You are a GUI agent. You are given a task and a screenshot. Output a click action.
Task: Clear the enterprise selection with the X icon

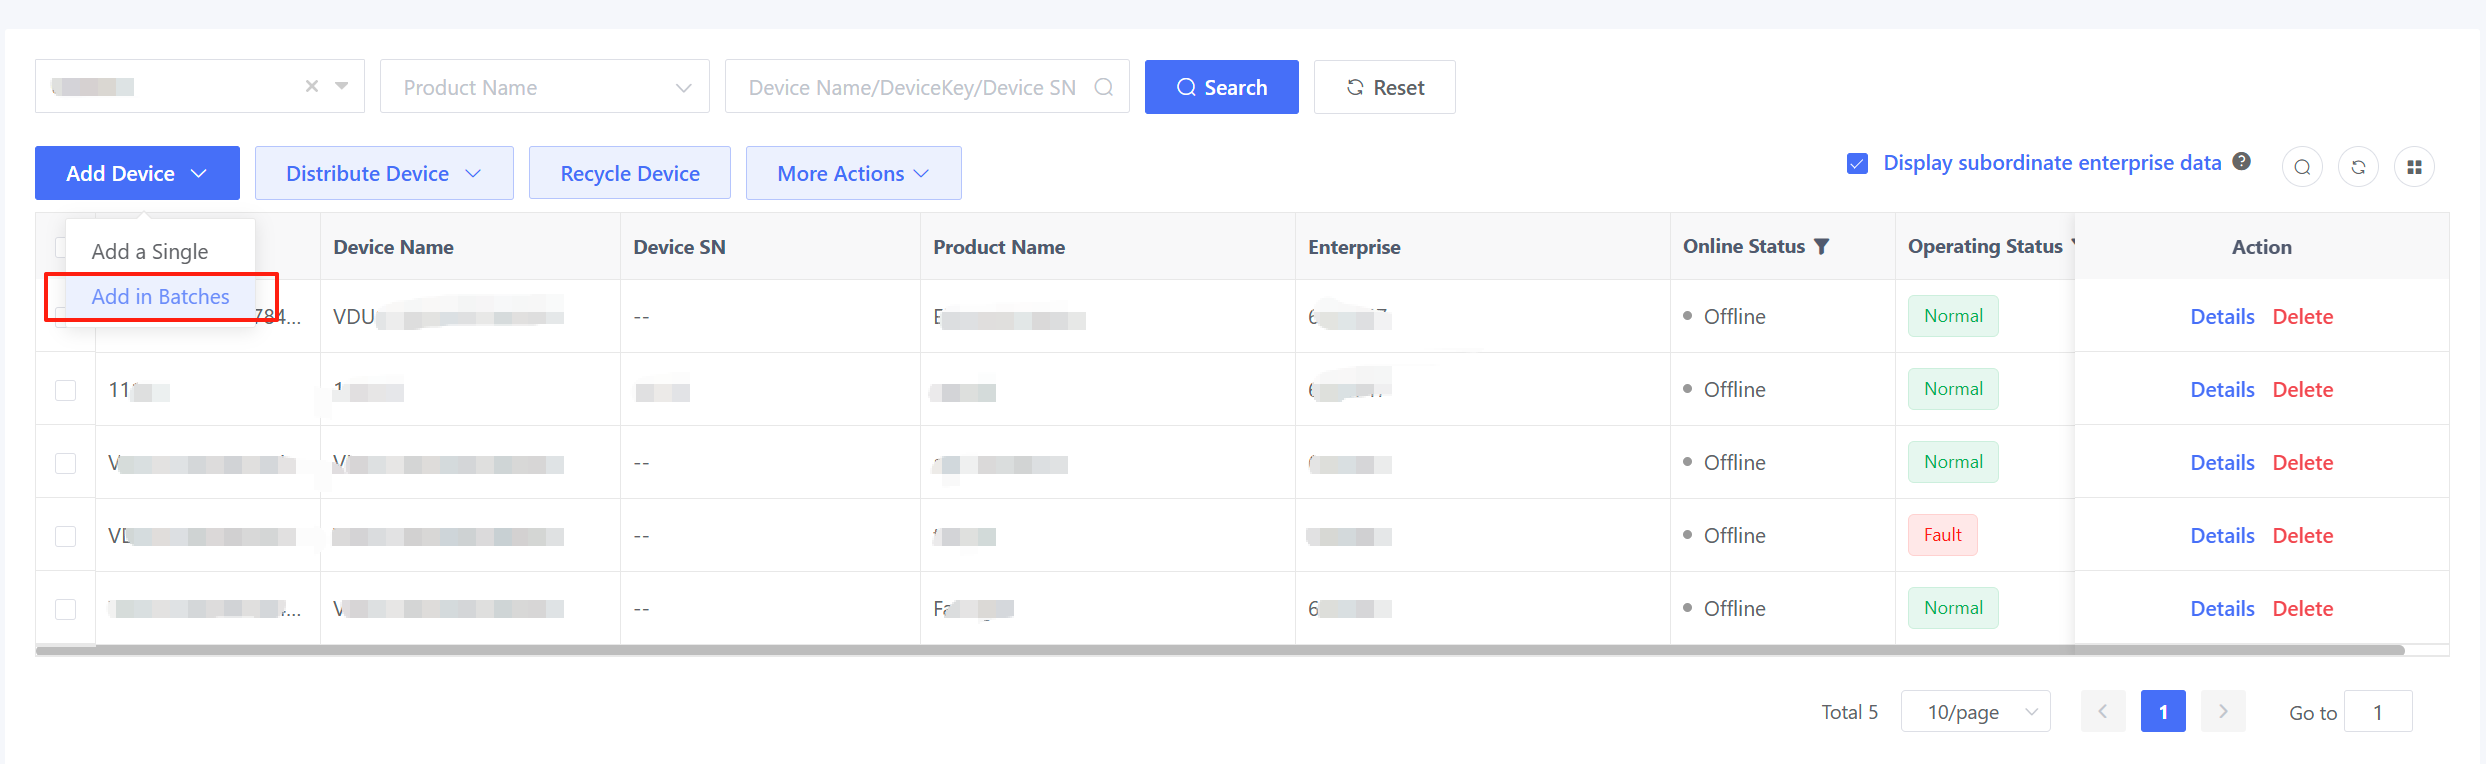[312, 86]
